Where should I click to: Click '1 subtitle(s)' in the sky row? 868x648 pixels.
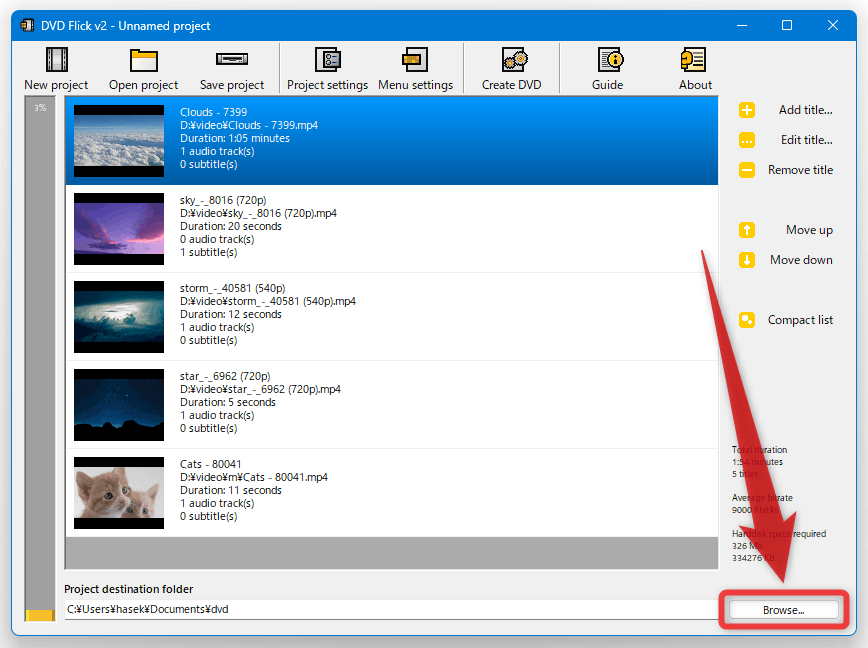(209, 252)
